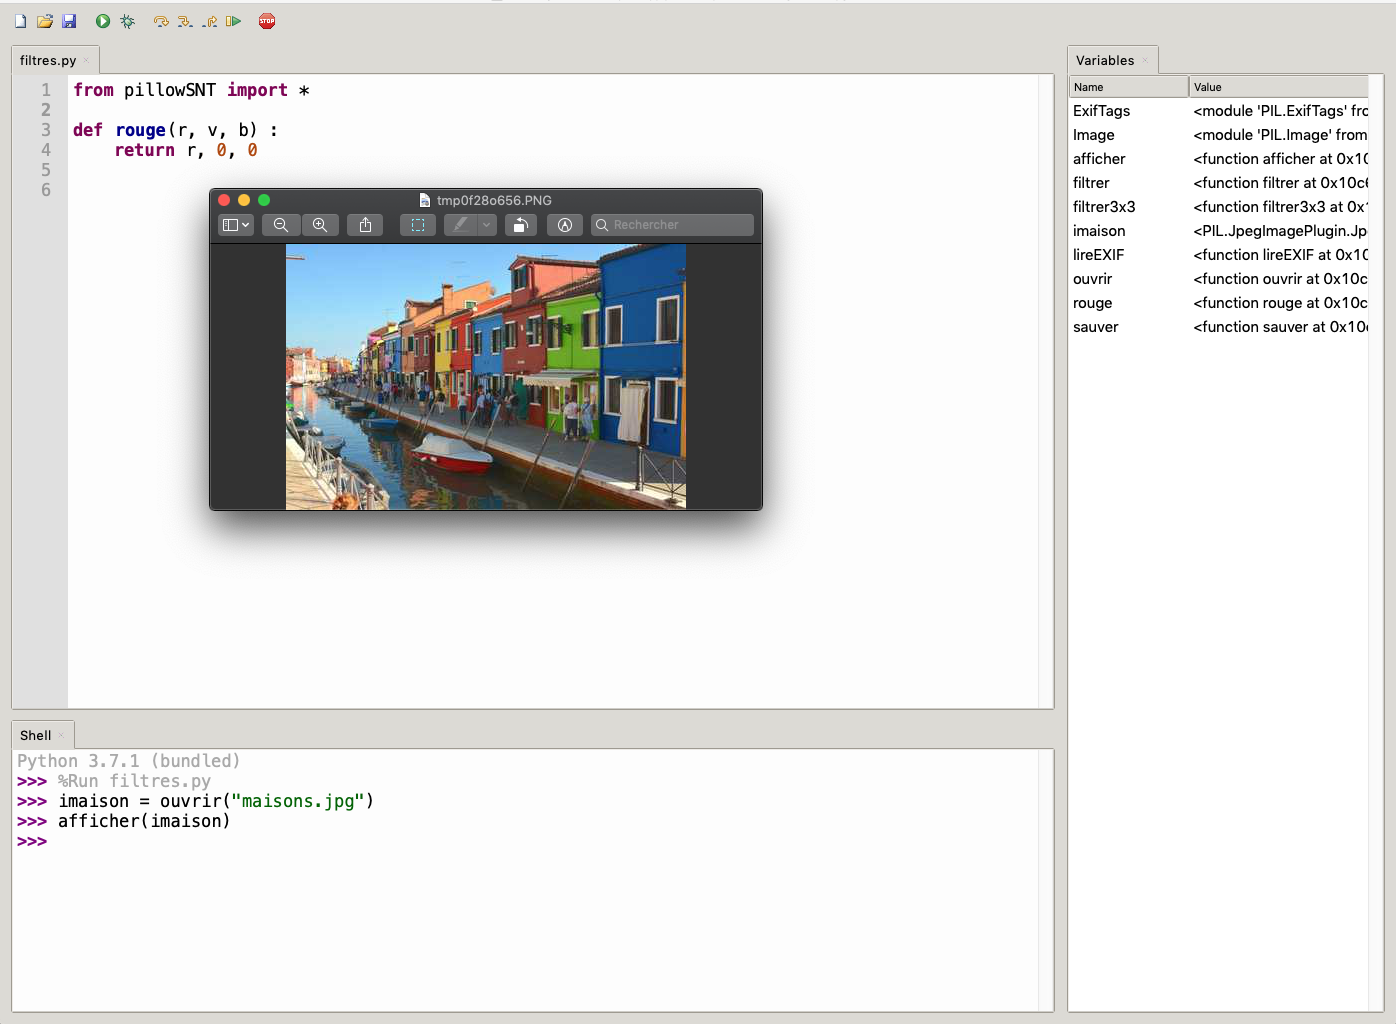Run the current script with green play
This screenshot has height=1024, width=1396.
[x=102, y=21]
